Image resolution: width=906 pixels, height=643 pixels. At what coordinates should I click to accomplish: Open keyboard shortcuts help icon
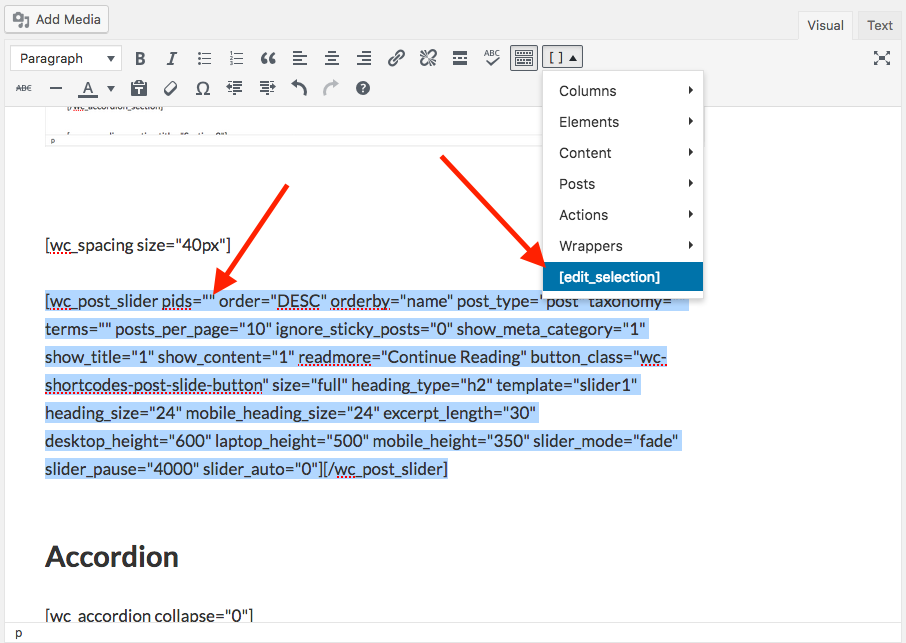coord(363,88)
